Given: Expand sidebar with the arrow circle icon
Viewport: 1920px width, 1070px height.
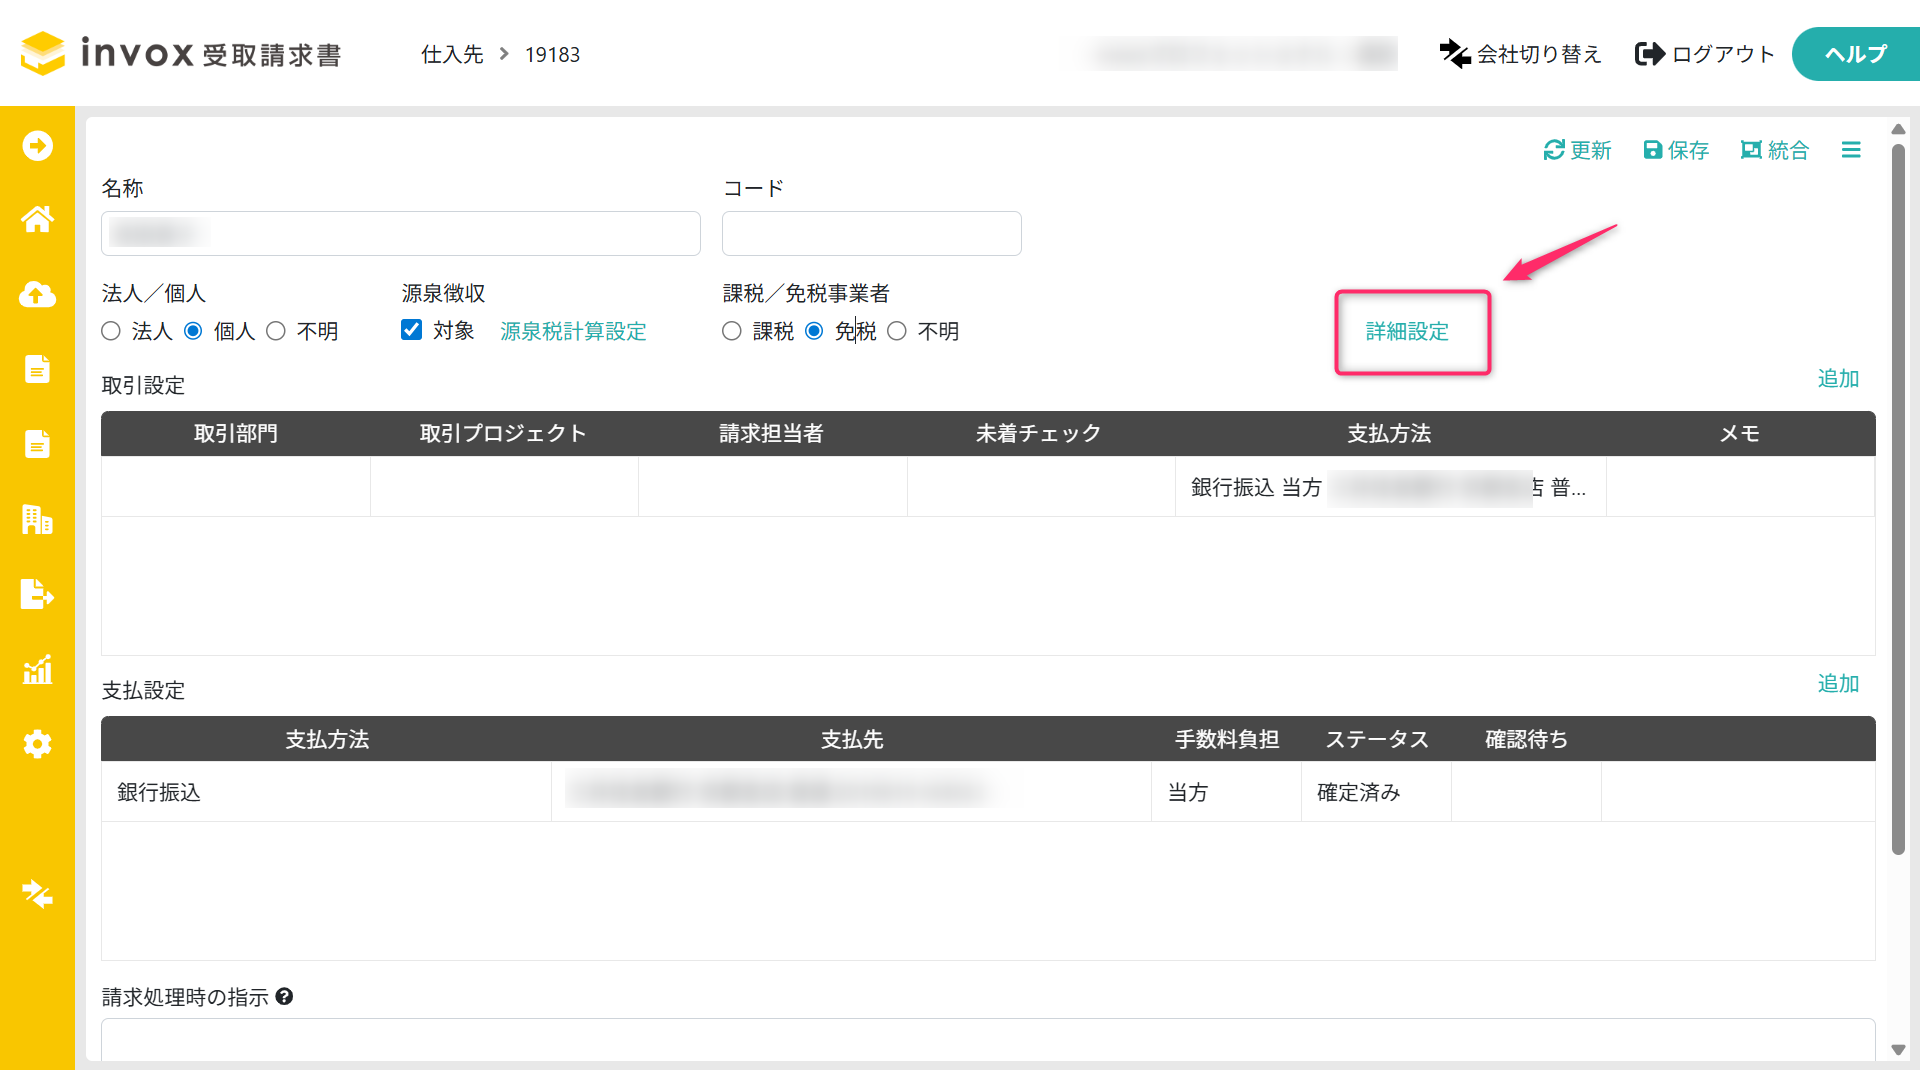Looking at the screenshot, I should point(37,146).
